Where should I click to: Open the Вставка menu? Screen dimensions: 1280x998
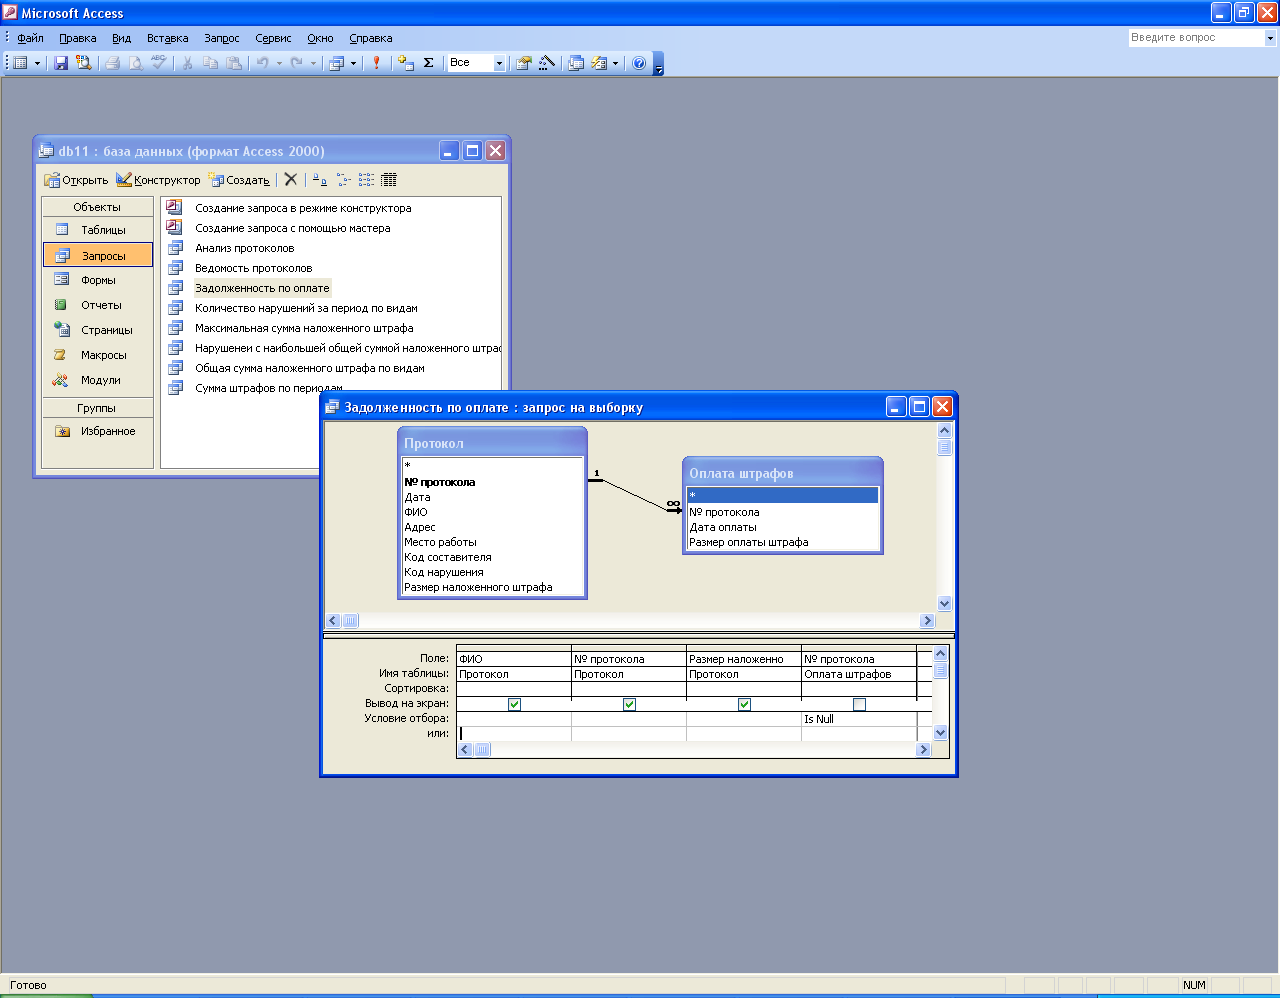pyautogui.click(x=167, y=38)
